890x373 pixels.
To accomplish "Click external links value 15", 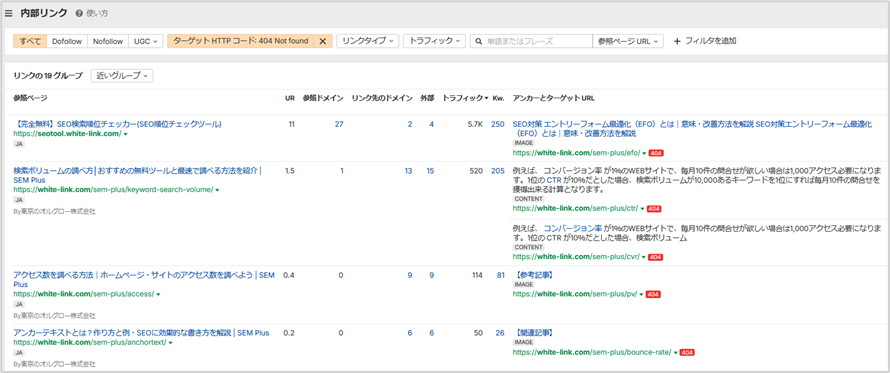I will (430, 170).
